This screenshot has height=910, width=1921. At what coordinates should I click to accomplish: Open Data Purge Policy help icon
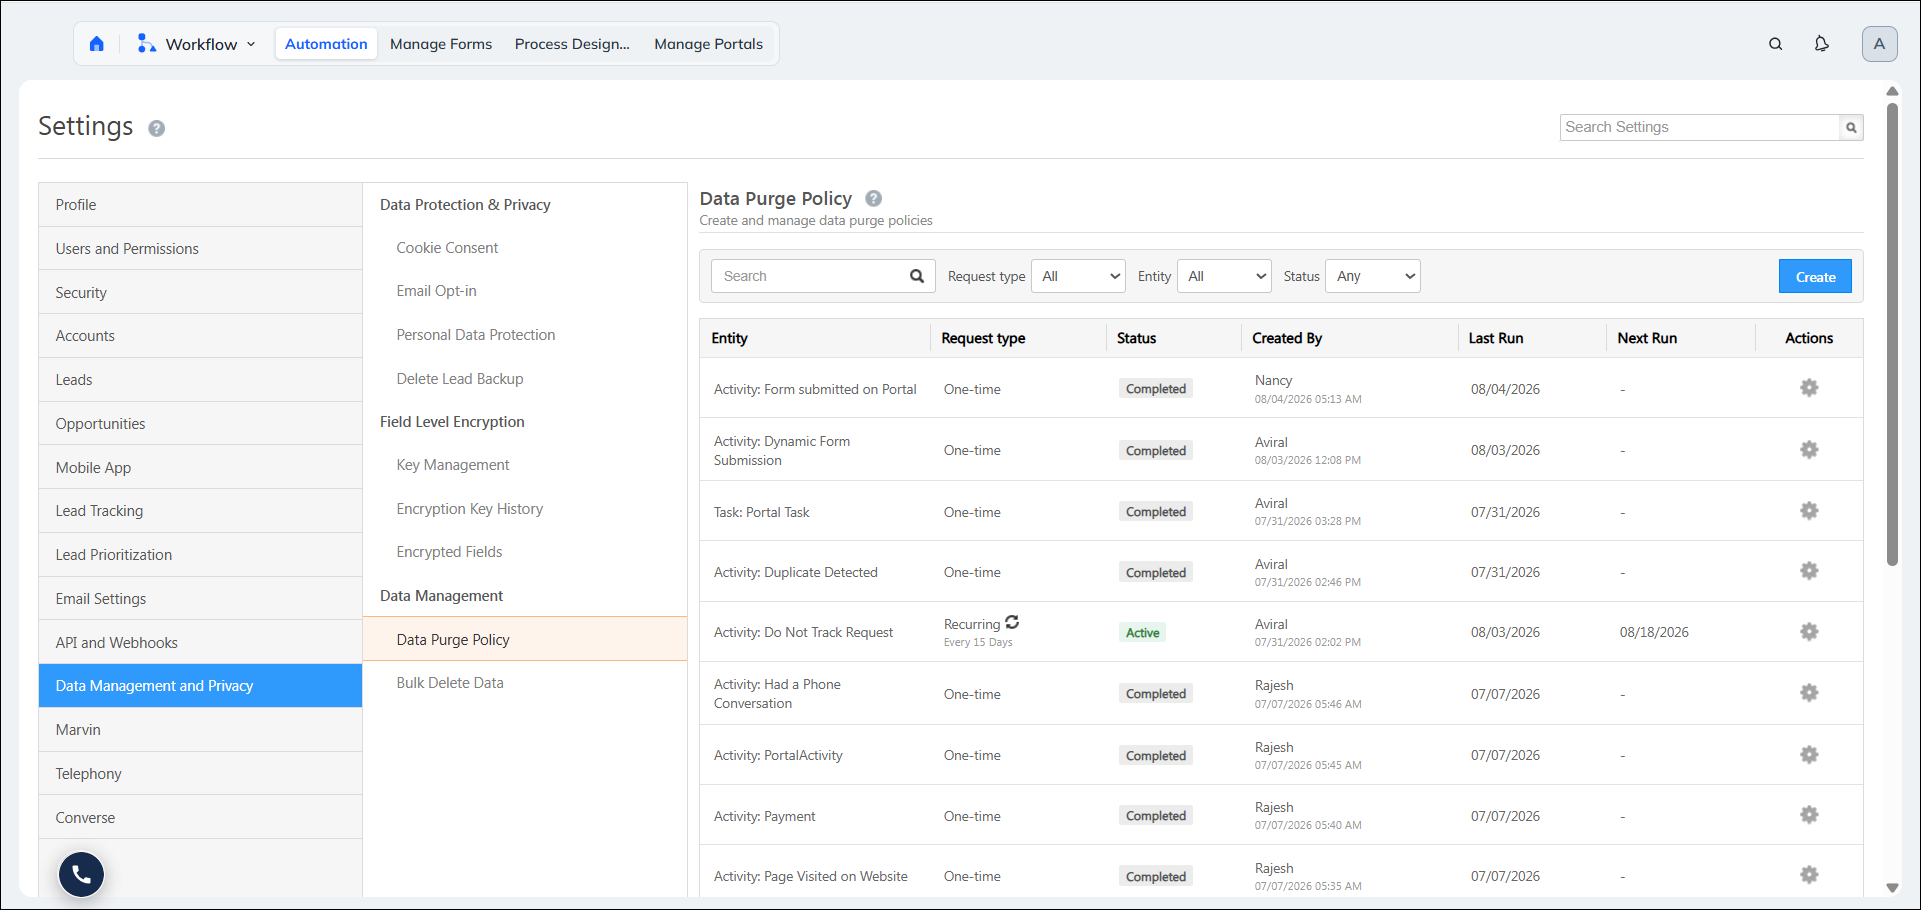tap(873, 198)
